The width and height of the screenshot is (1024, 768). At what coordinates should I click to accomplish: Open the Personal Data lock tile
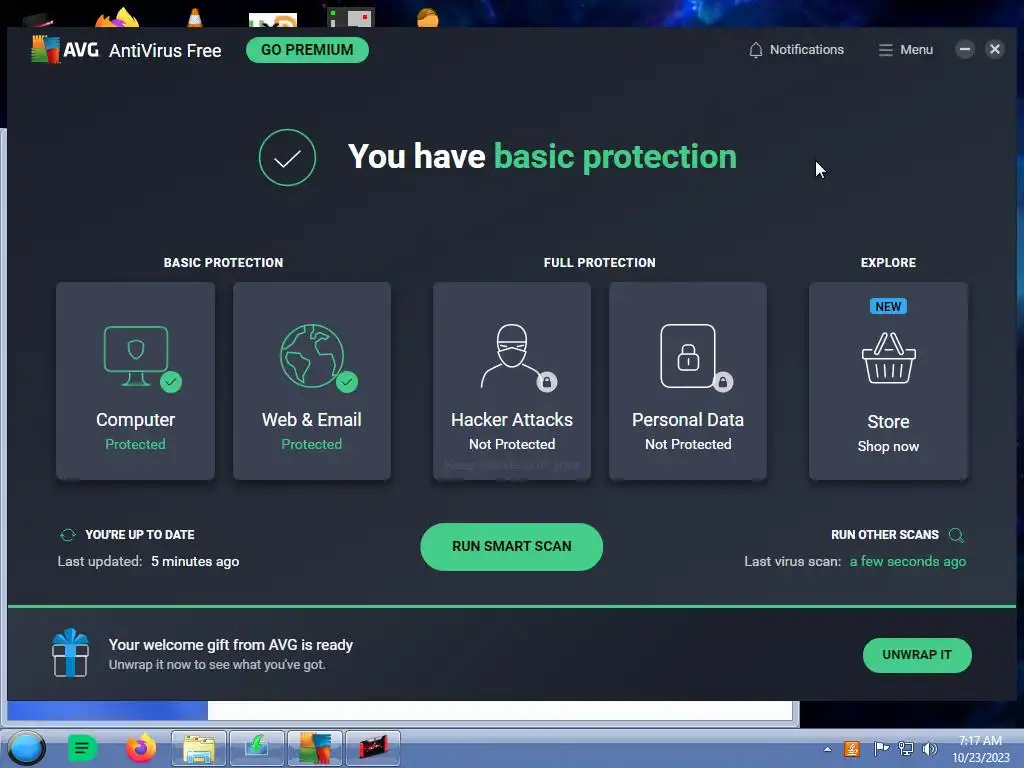pyautogui.click(x=688, y=381)
